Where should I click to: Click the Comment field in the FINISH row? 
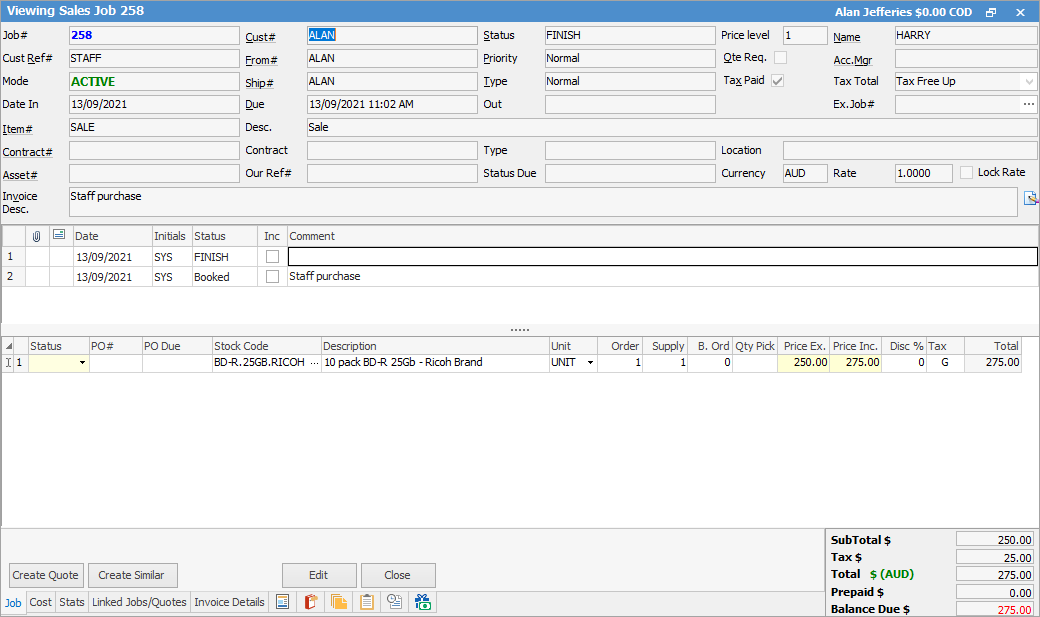662,257
